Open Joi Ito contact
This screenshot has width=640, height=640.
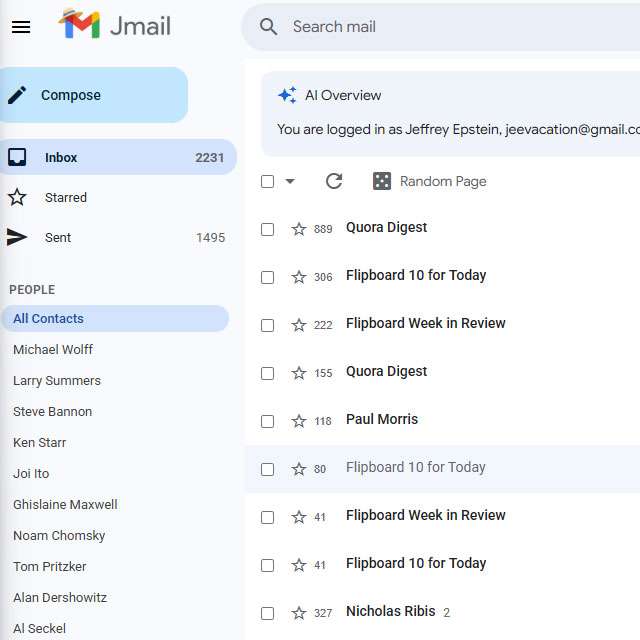pyautogui.click(x=31, y=473)
